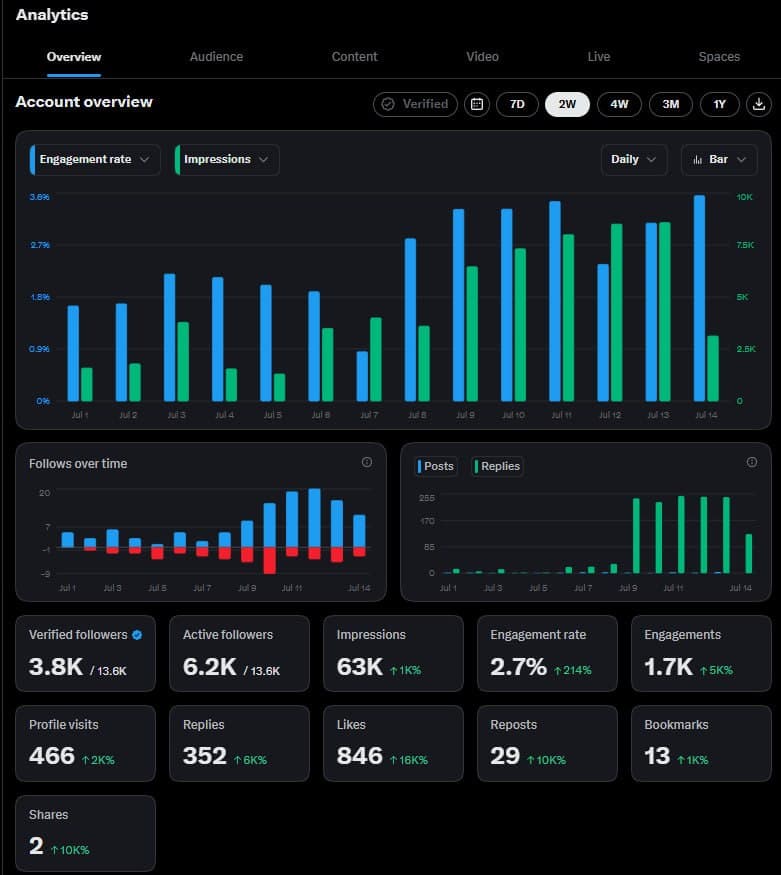781x875 pixels.
Task: Select the 1Y time range
Action: [x=720, y=104]
